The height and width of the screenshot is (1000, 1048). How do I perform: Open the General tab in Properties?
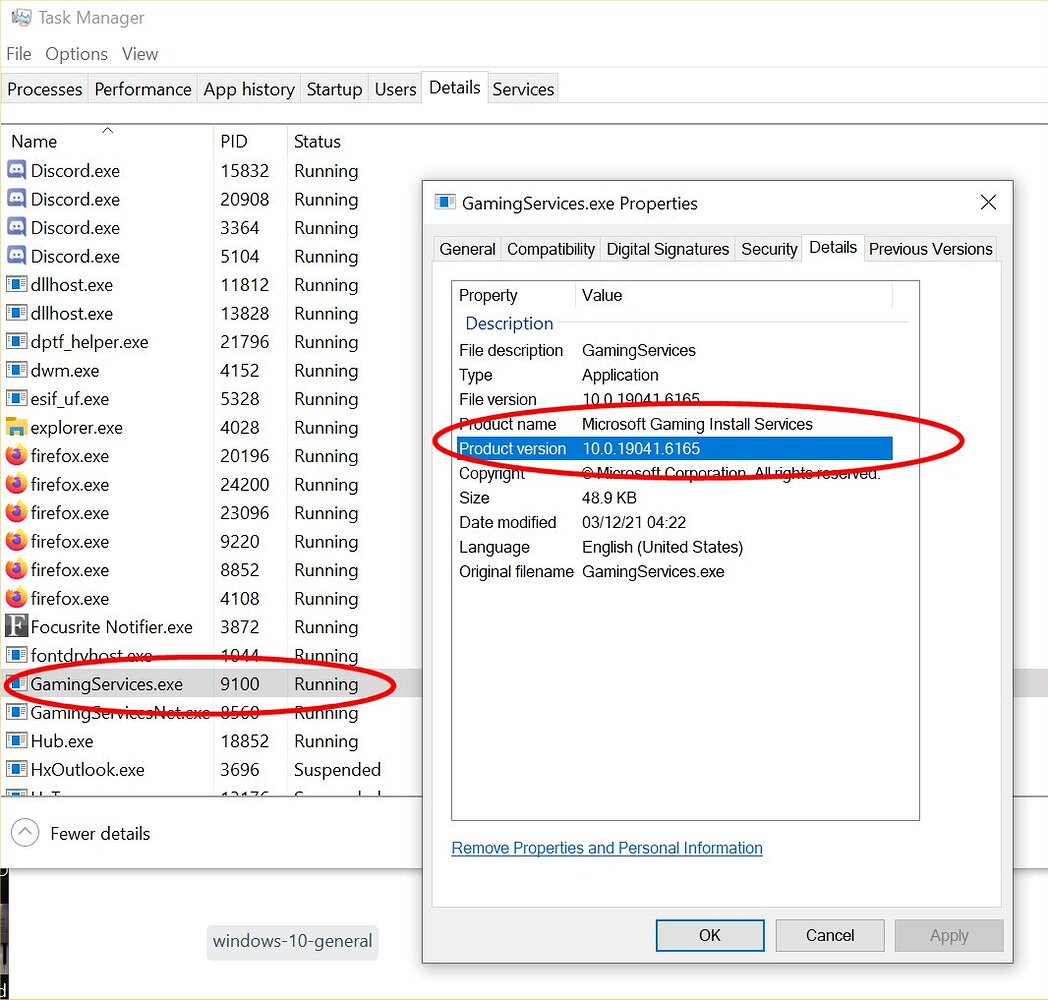coord(467,249)
